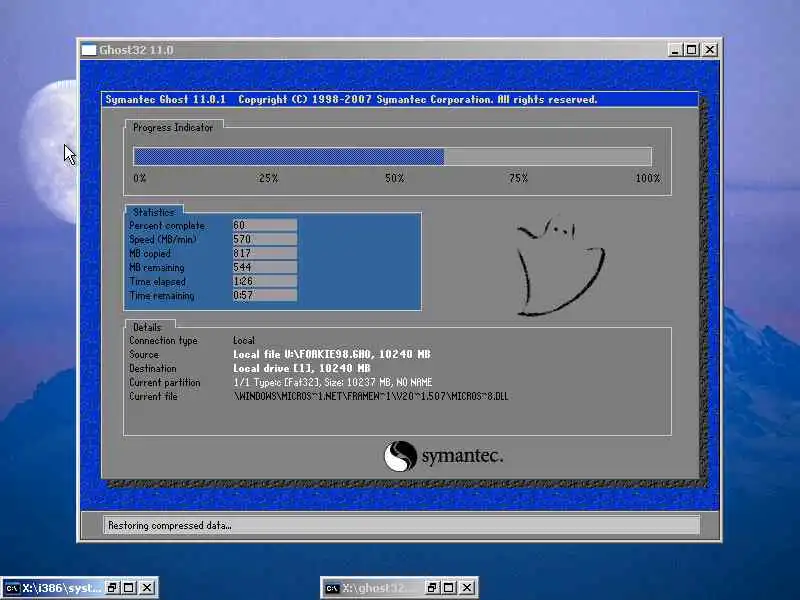Click the Progress Indicator group label
Viewport: 800px width, 600px height.
(173, 128)
